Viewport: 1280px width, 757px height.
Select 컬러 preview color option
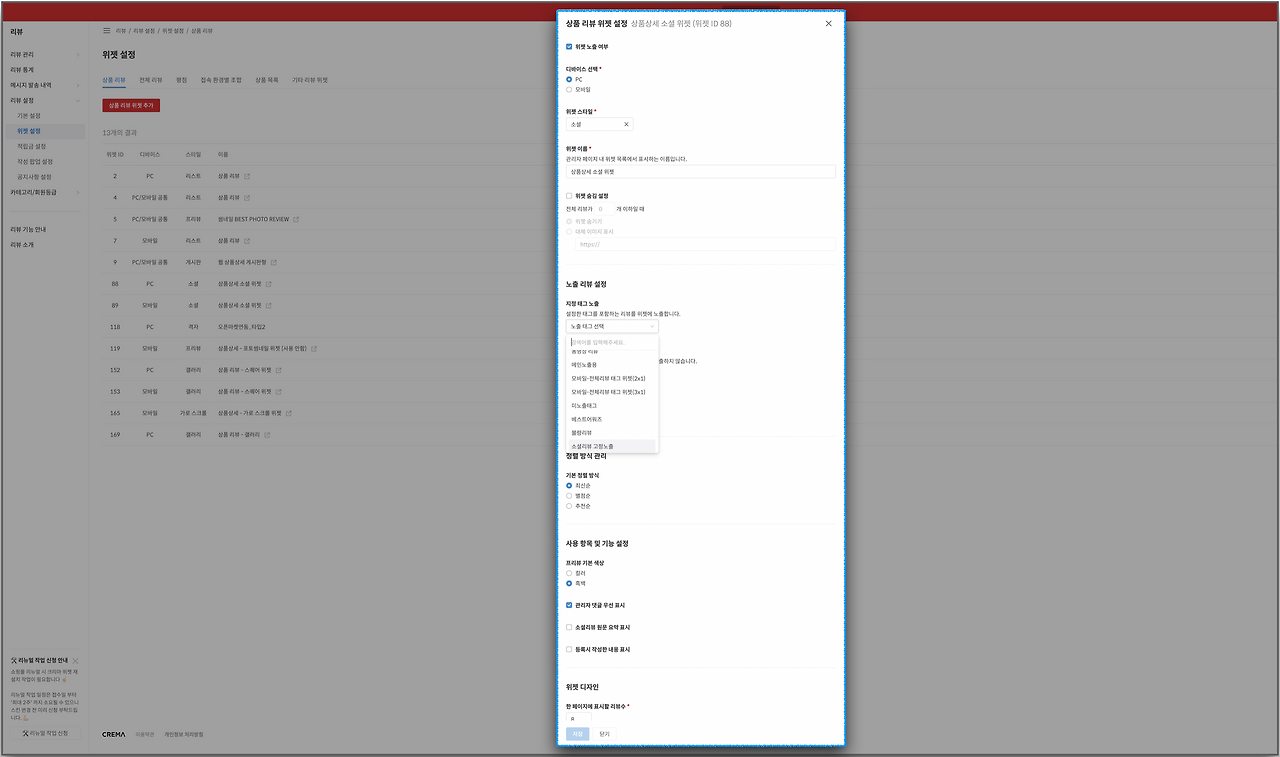(x=569, y=573)
